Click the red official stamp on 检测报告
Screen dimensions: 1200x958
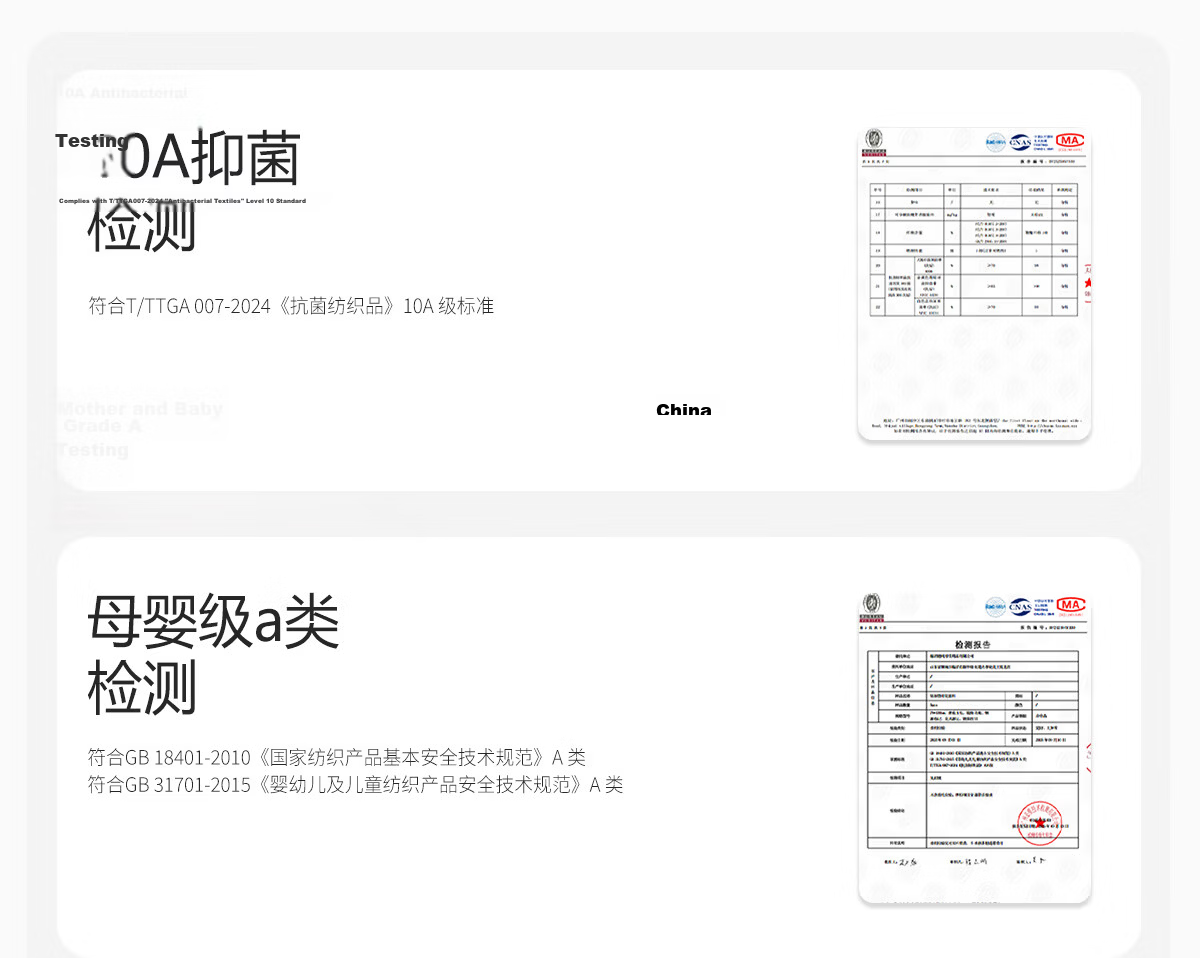1040,822
